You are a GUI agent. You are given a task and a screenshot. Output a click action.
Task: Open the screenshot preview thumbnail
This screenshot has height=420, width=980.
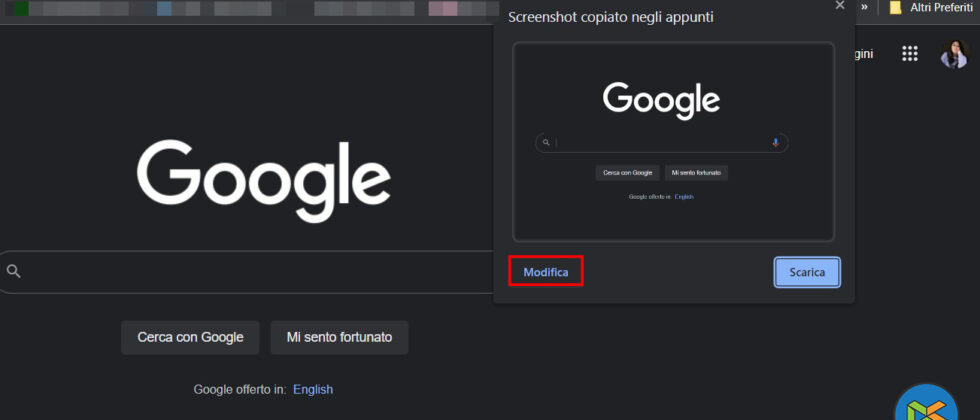point(673,142)
